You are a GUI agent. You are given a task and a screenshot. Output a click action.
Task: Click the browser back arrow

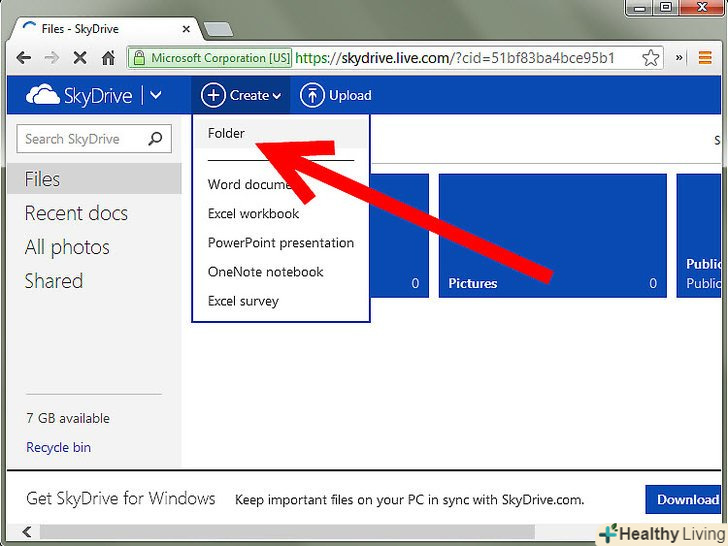pyautogui.click(x=23, y=58)
